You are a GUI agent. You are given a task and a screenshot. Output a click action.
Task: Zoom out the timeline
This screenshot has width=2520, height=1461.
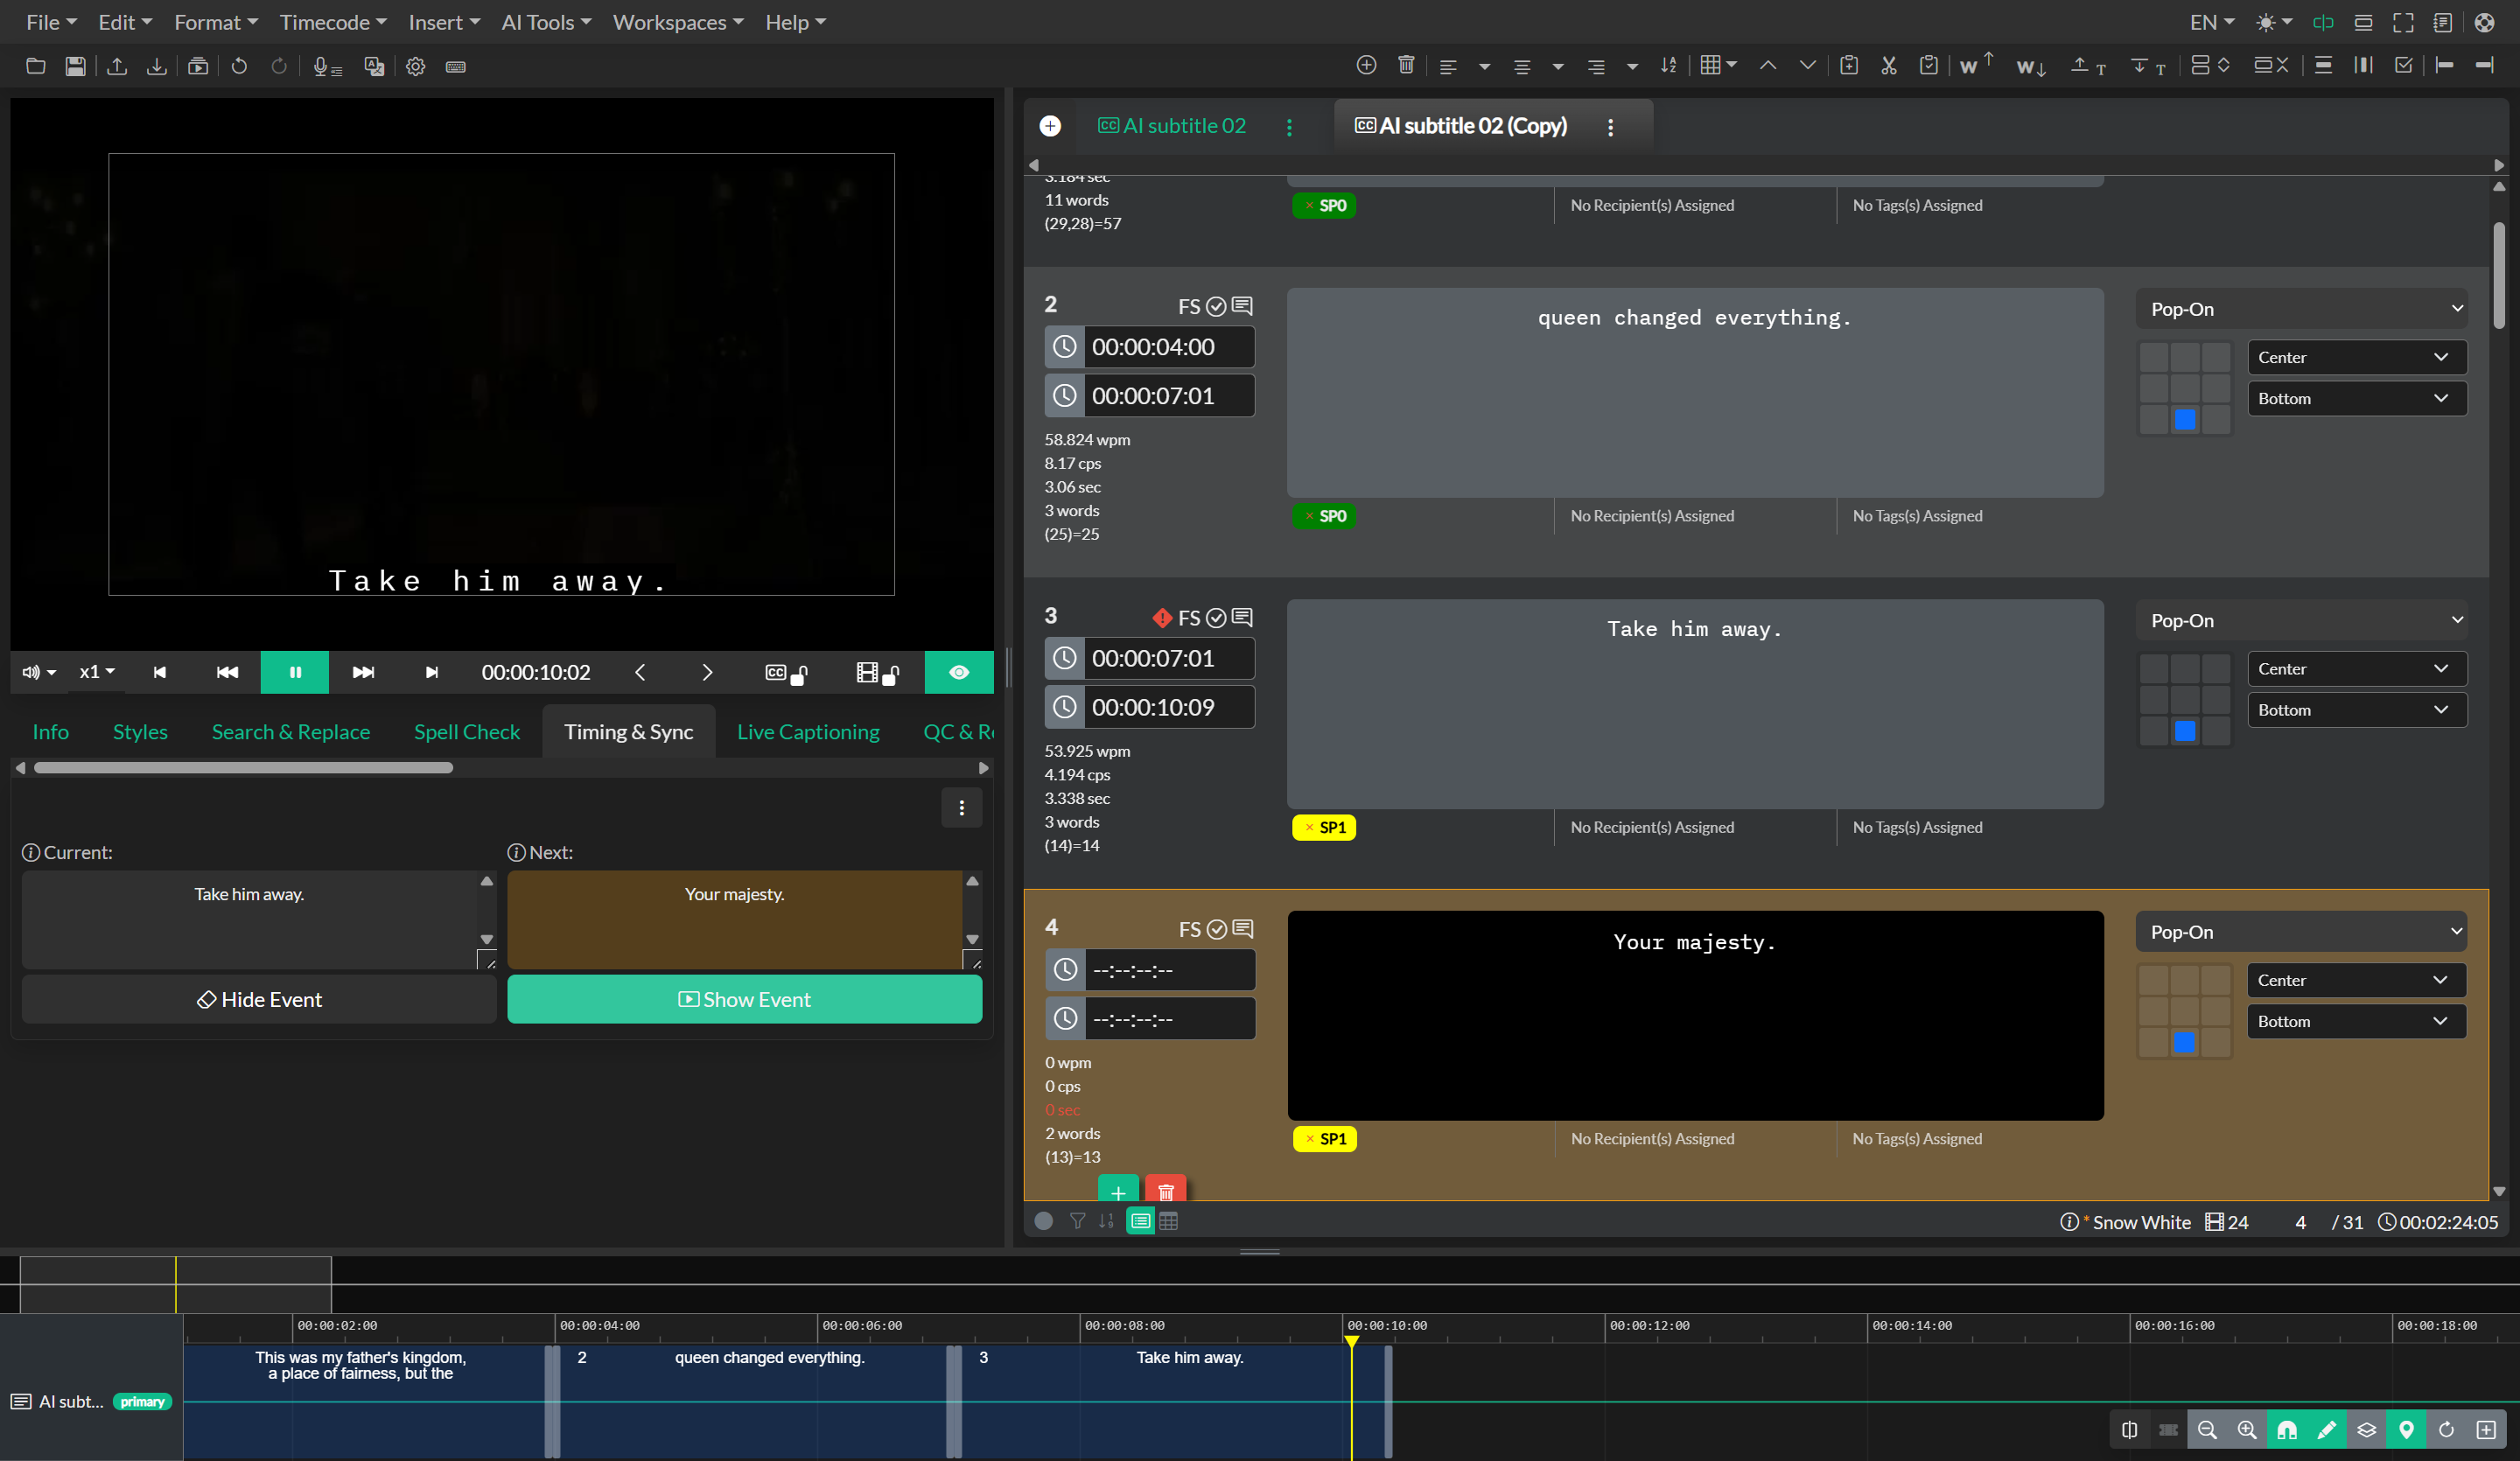tap(2207, 1429)
